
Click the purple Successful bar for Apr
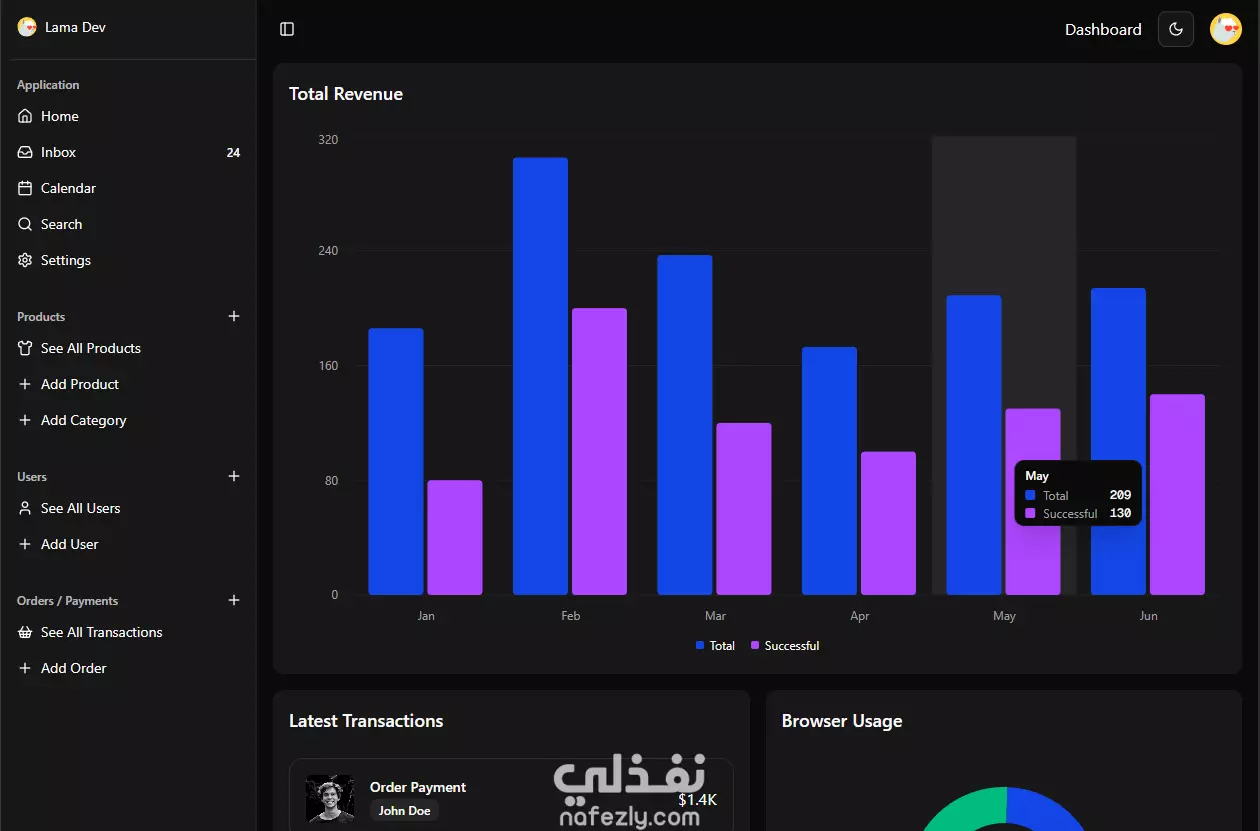(888, 523)
